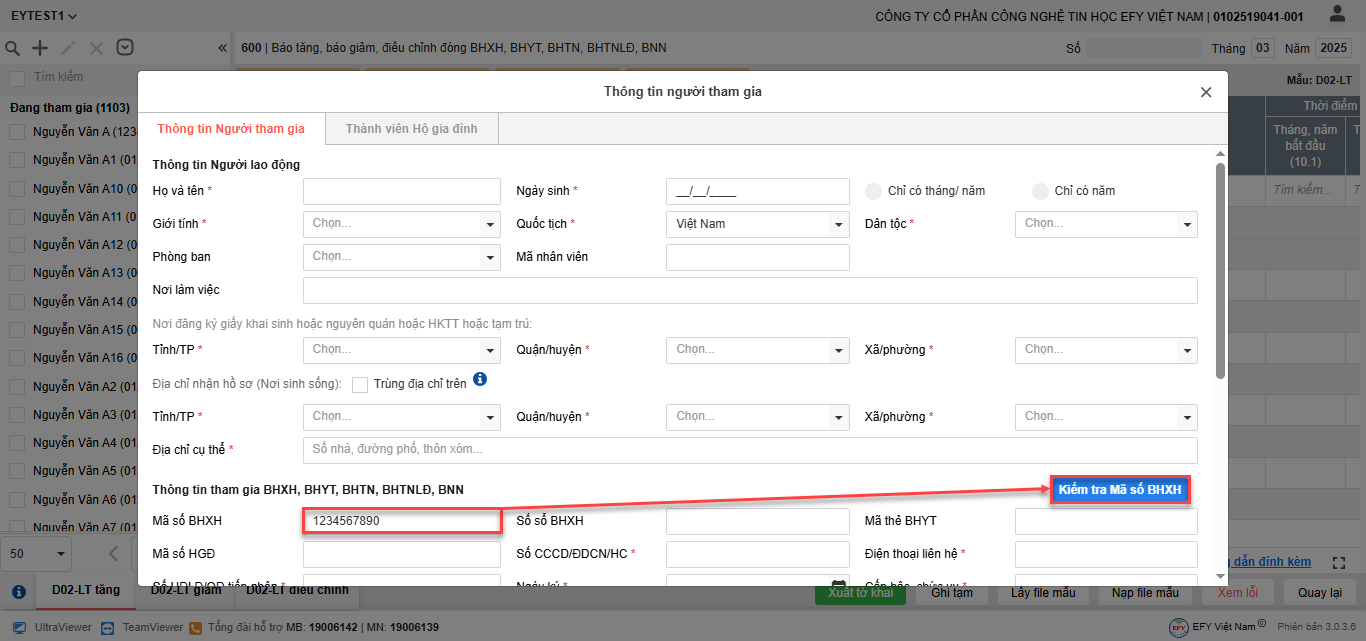Select the Thông tin Người tham gia tab
Screen dimensions: 1366x641
point(231,129)
